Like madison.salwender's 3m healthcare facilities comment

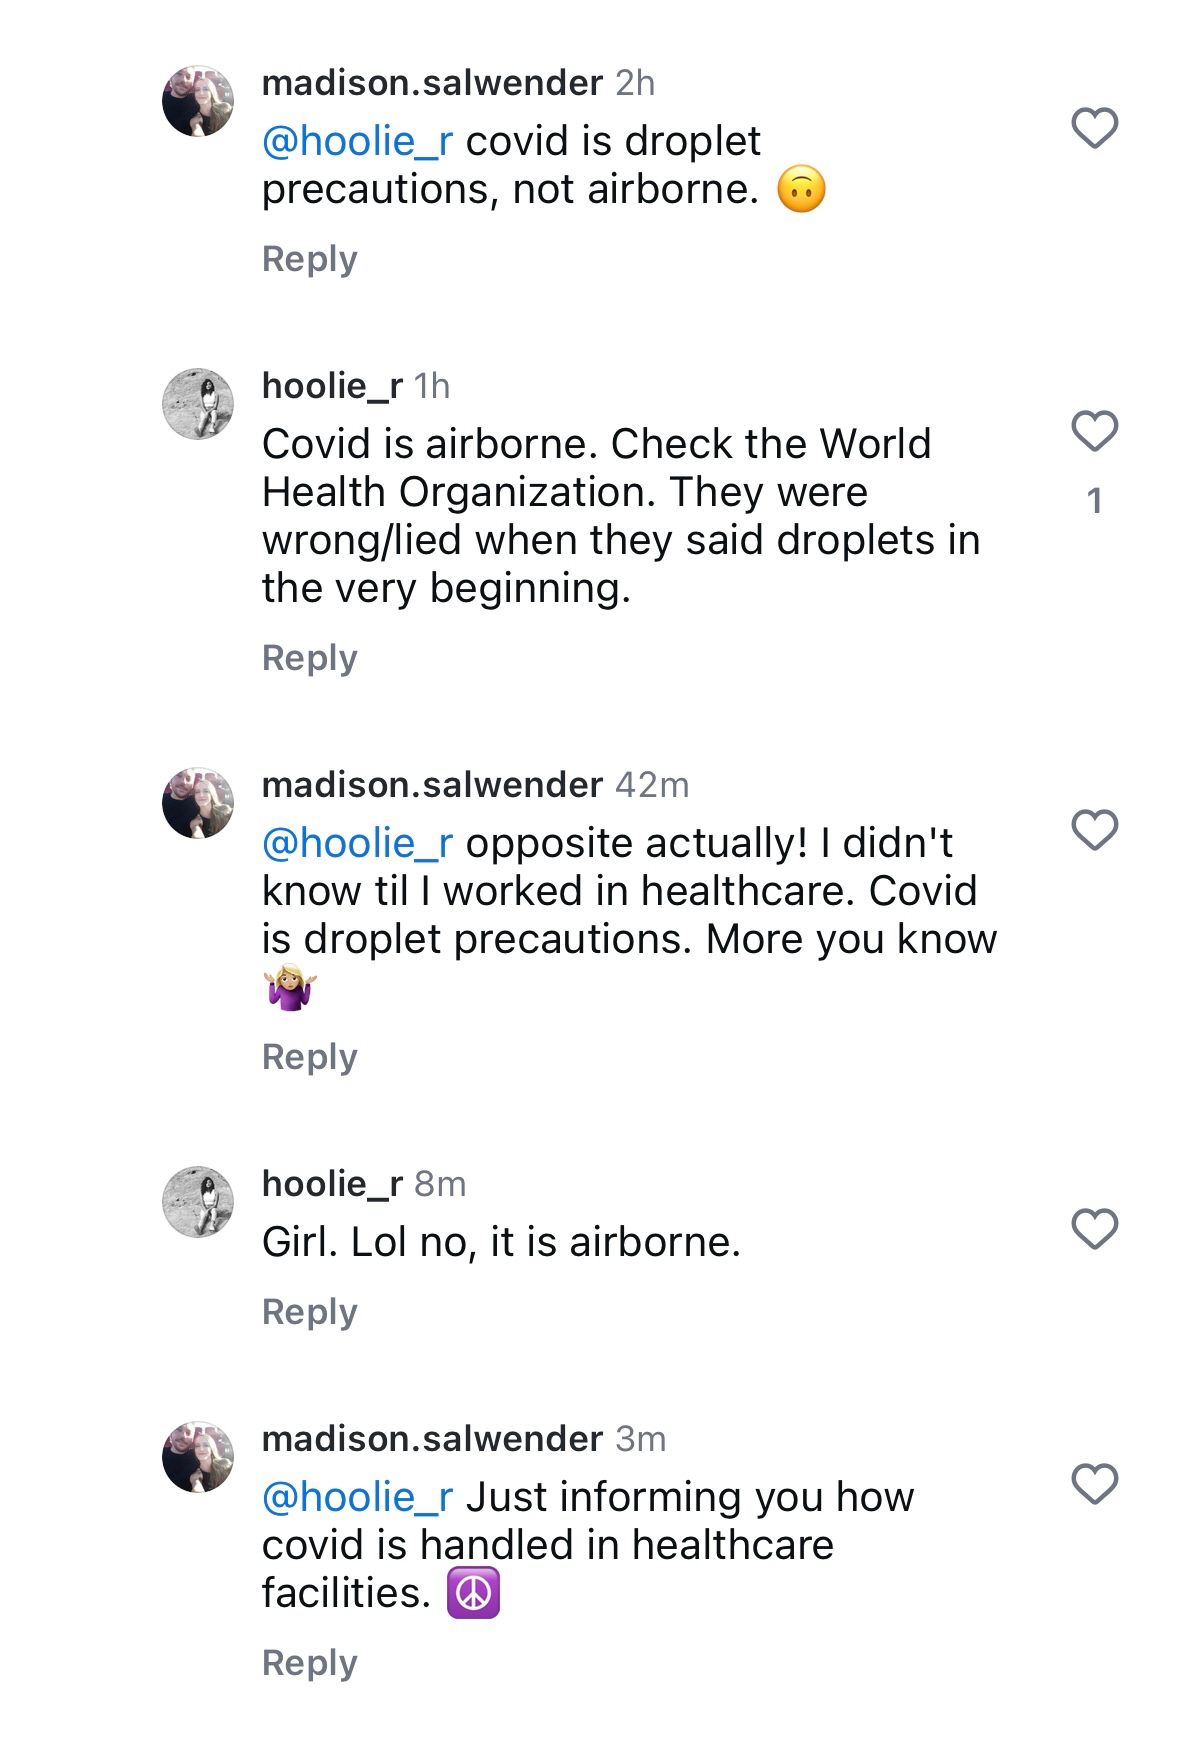1094,1484
